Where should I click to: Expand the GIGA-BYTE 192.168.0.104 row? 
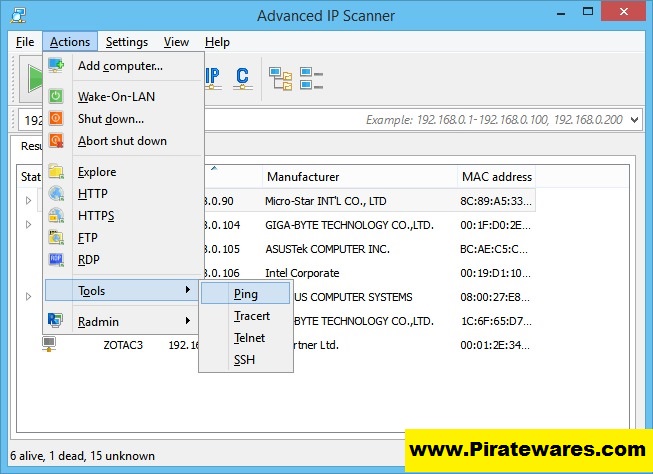28,225
